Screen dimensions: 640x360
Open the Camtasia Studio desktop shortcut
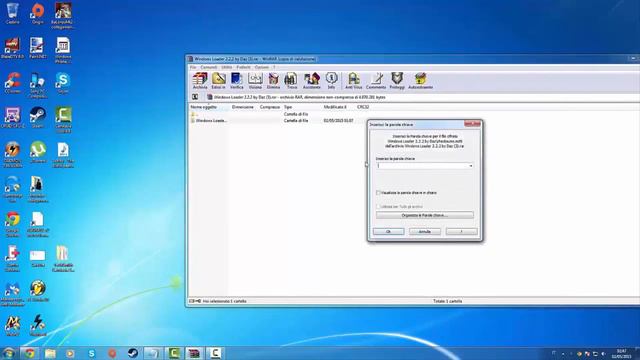coord(63,120)
